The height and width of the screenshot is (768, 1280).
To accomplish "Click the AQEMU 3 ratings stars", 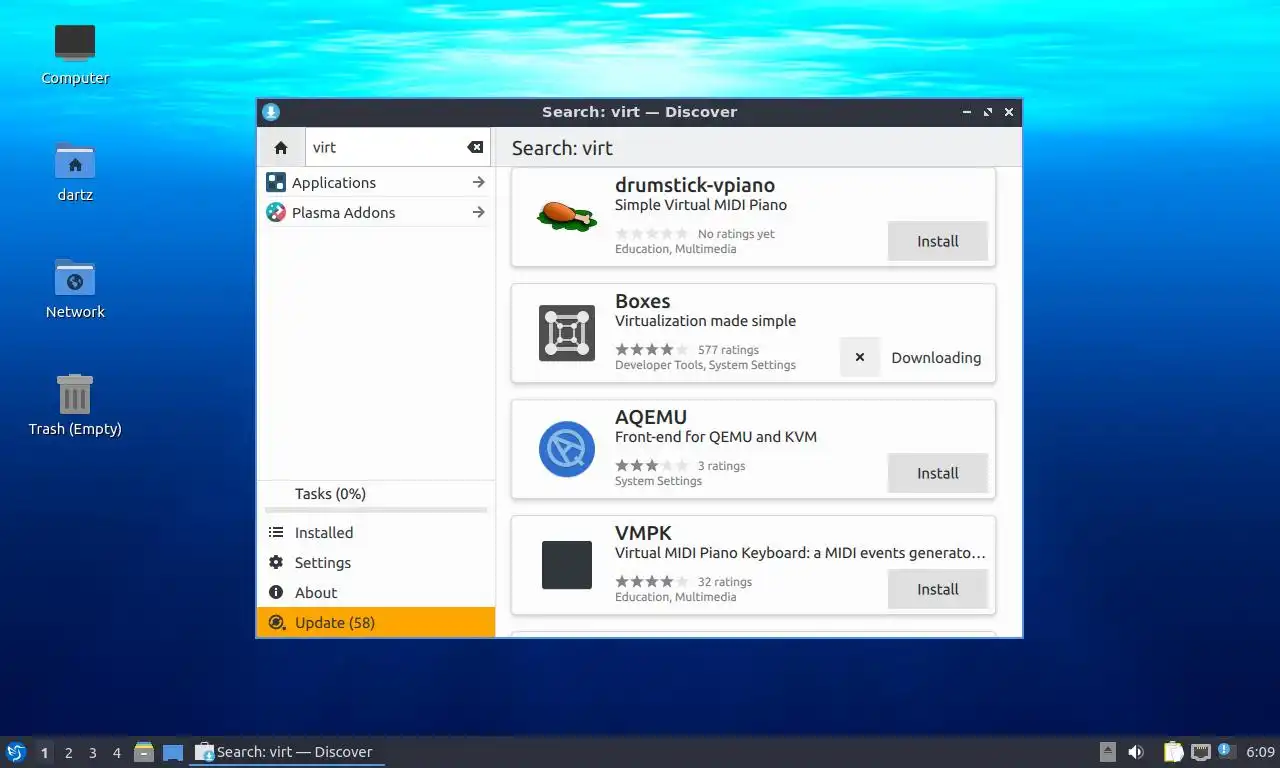I will click(652, 466).
